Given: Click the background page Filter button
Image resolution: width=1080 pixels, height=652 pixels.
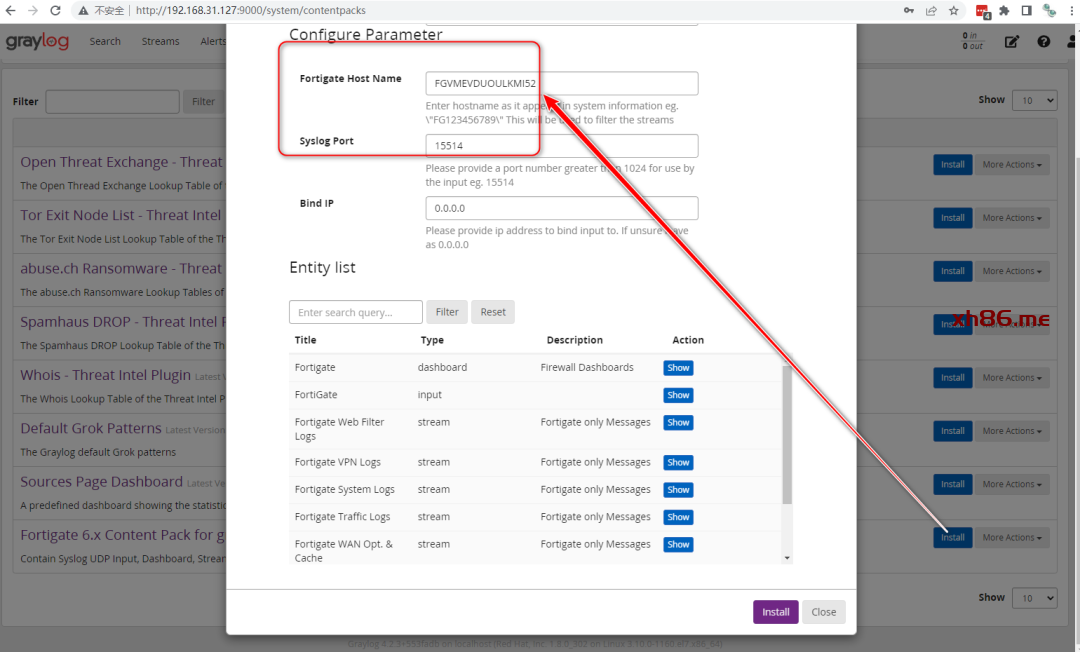Looking at the screenshot, I should pos(203,101).
